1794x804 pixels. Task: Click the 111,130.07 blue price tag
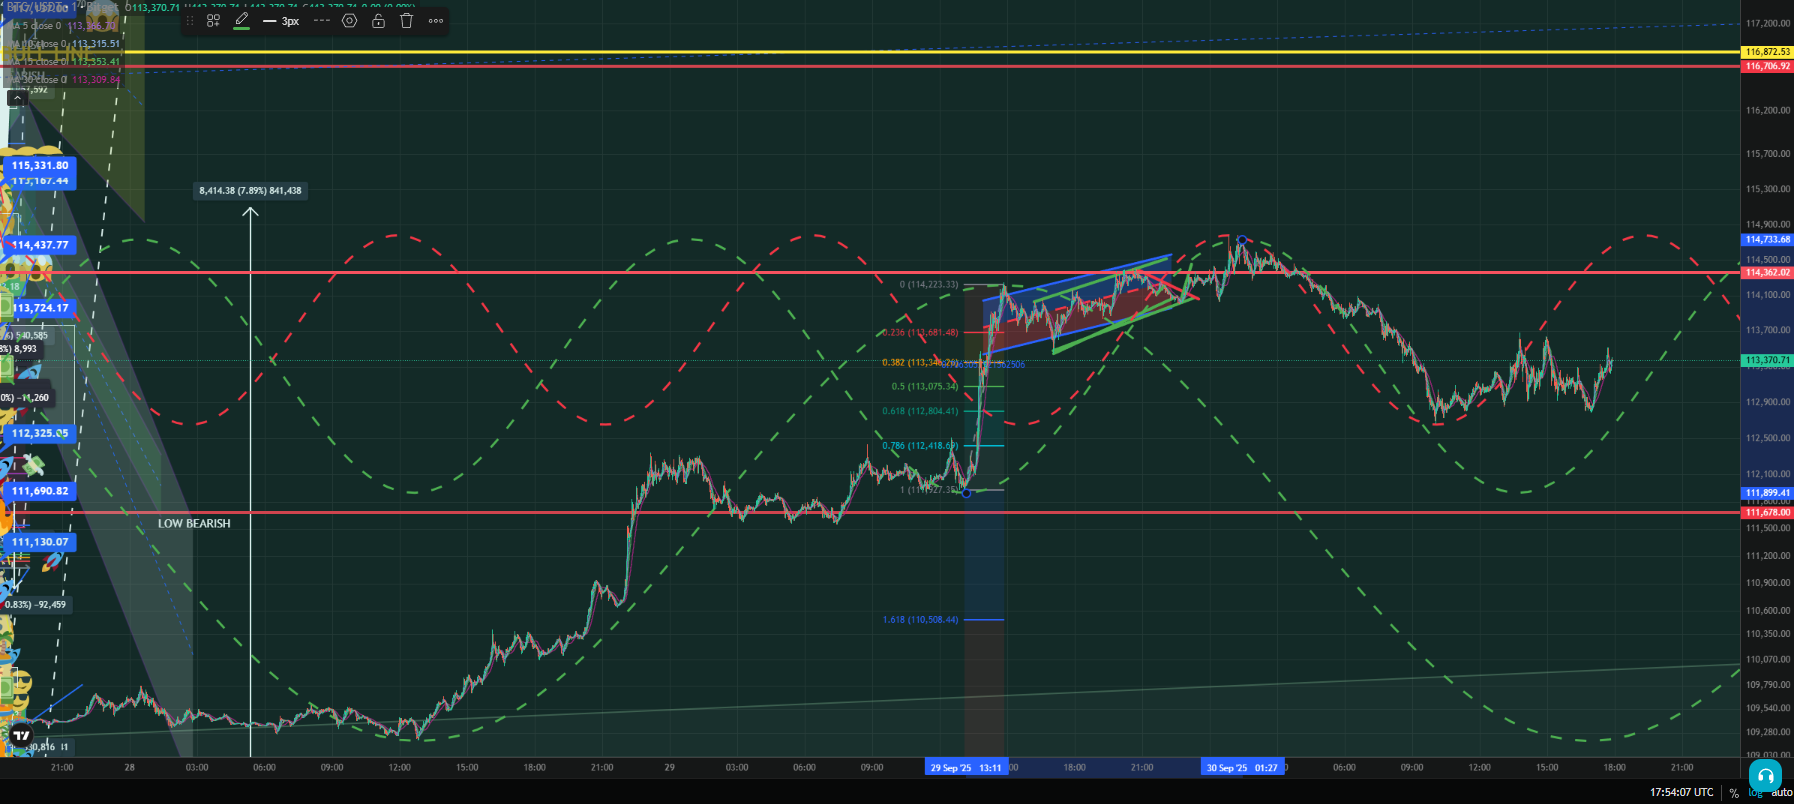coord(40,542)
